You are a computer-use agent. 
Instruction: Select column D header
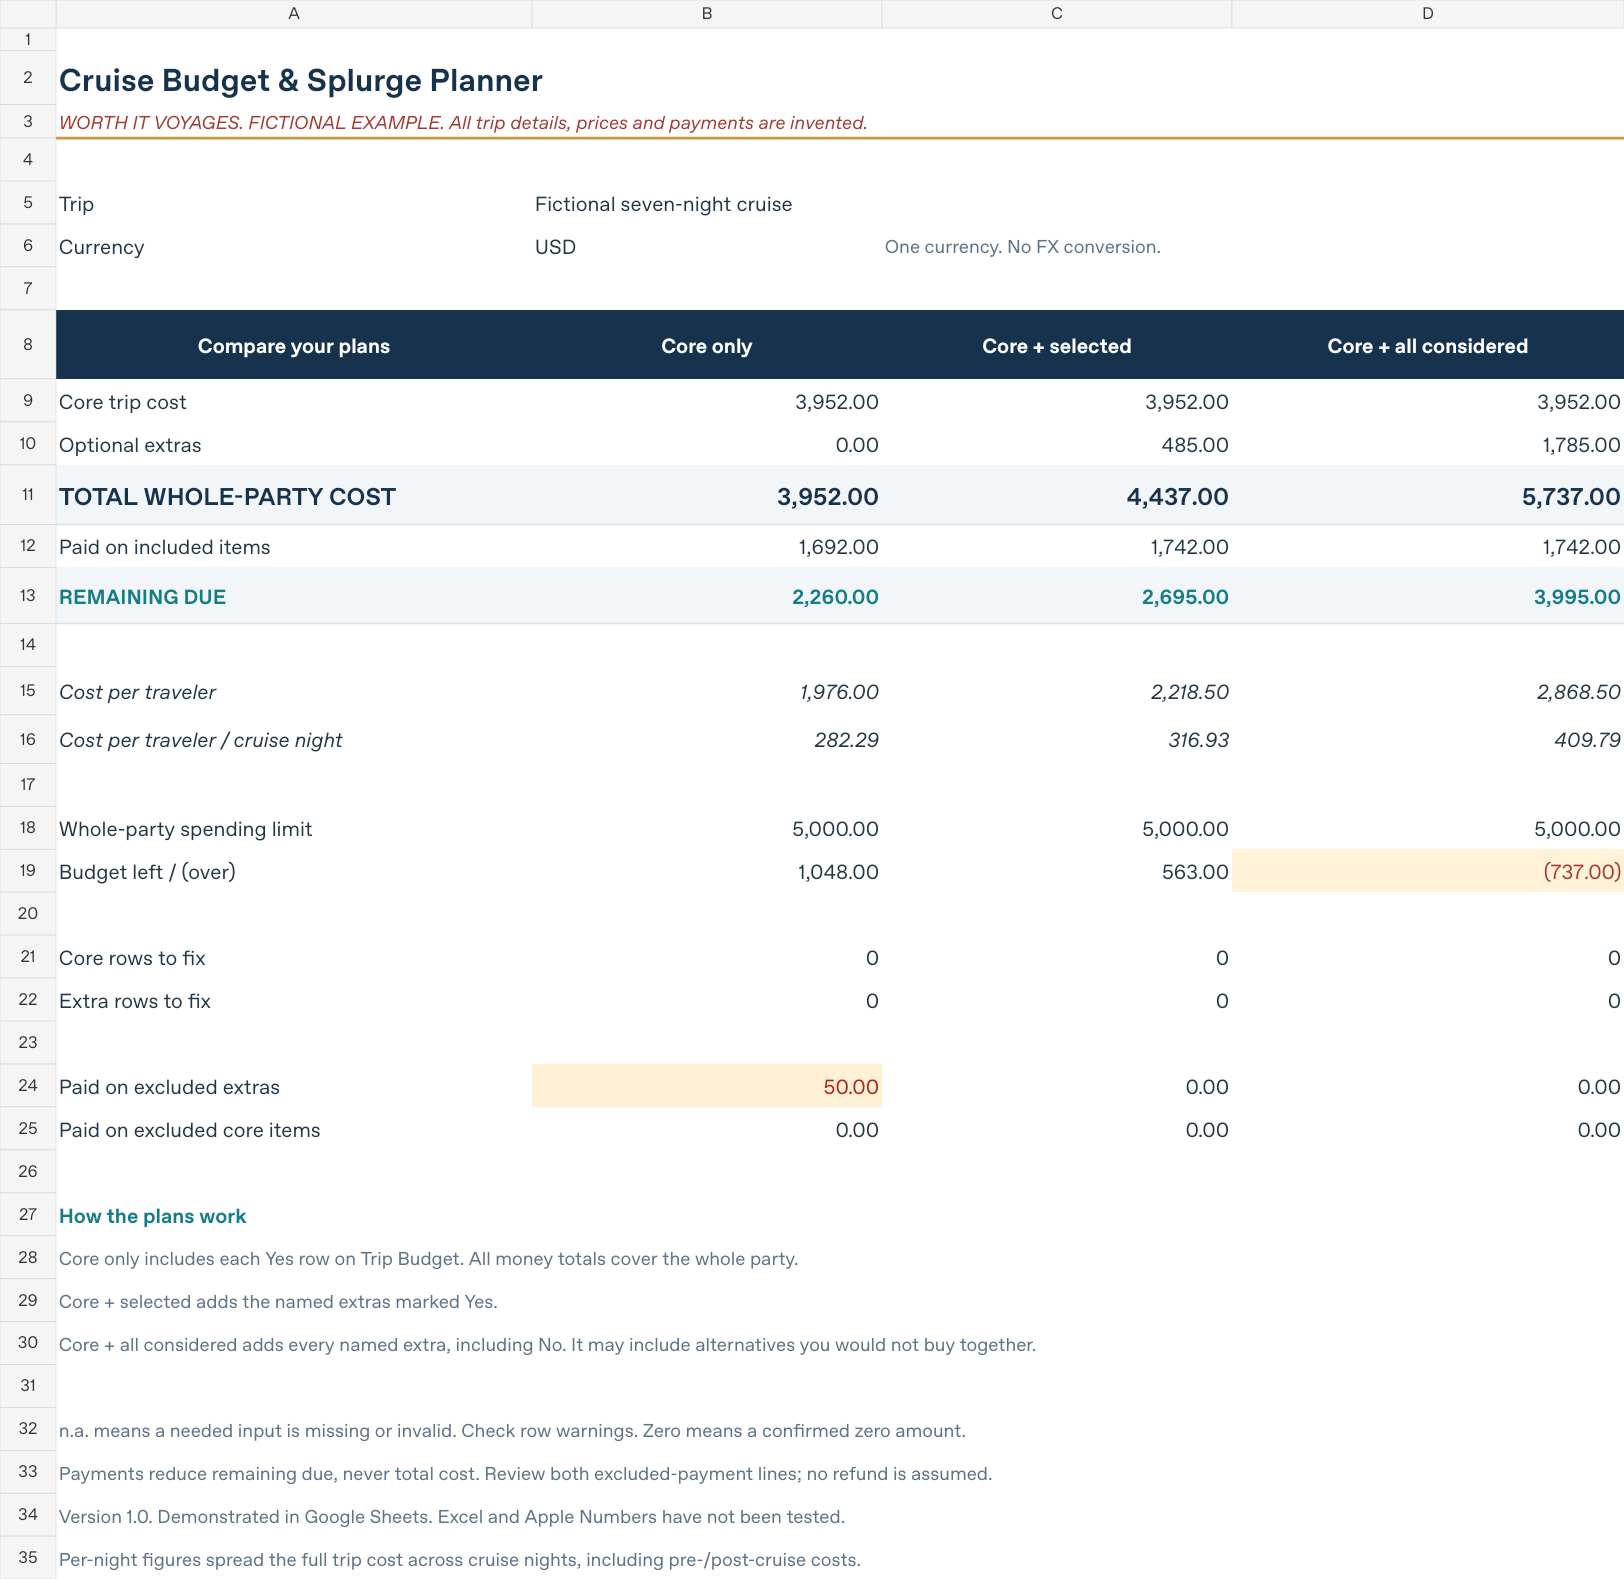click(1428, 14)
